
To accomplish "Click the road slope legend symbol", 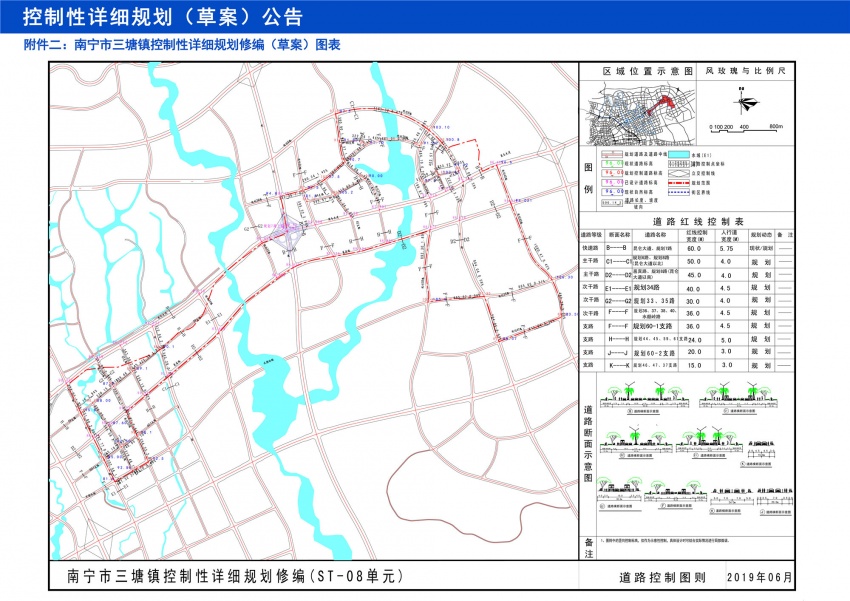I will click(611, 203).
